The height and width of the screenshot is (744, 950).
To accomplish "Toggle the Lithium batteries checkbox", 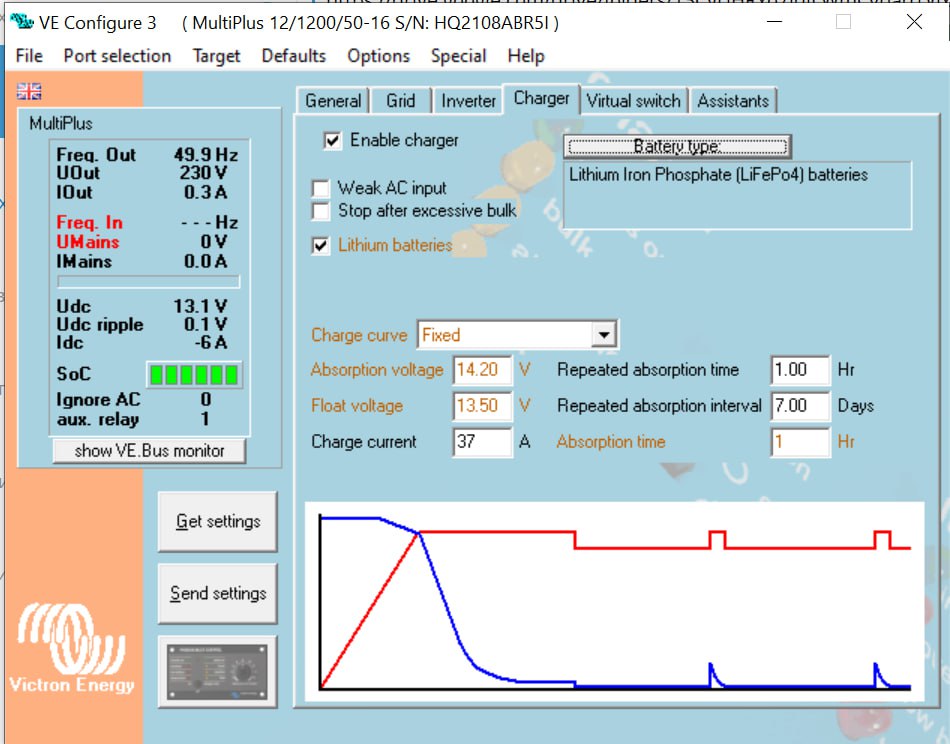I will pyautogui.click(x=321, y=245).
